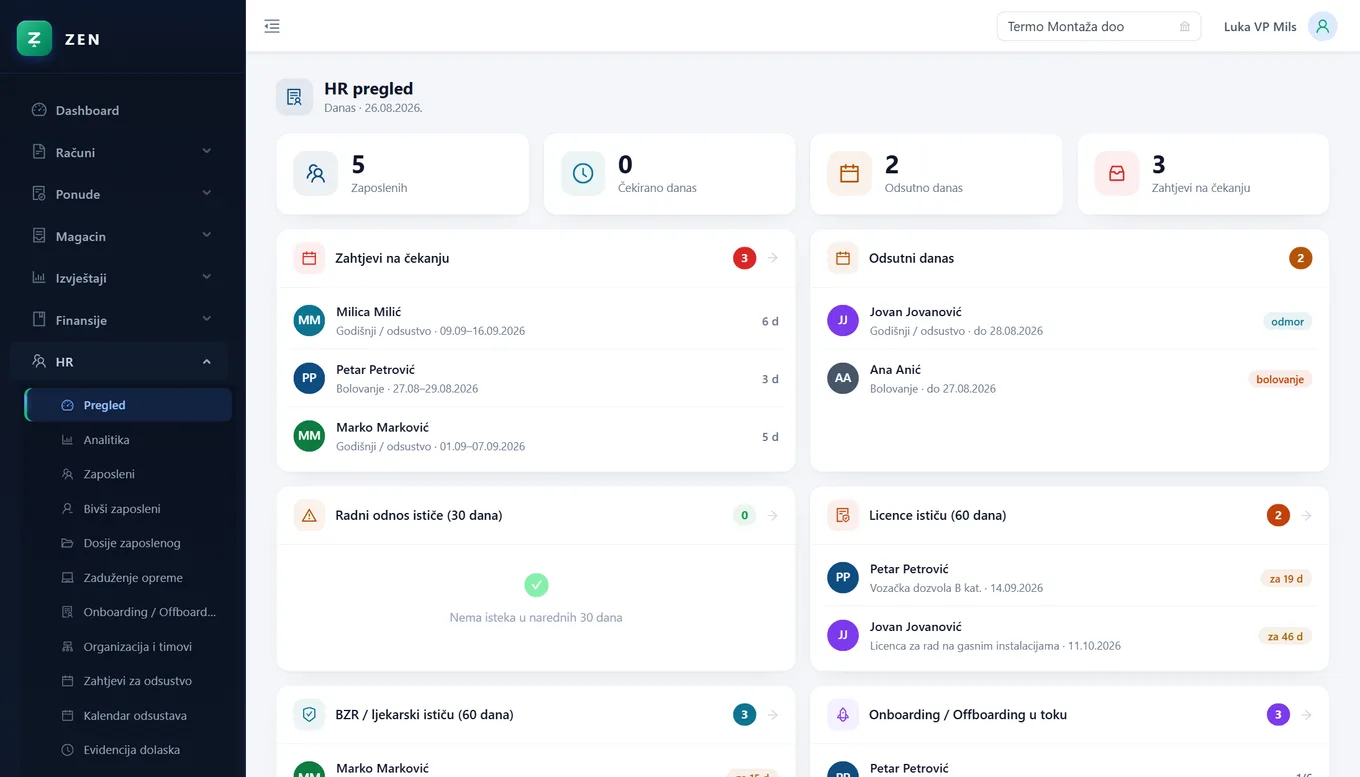Expand the Izvještaji menu

(122, 278)
